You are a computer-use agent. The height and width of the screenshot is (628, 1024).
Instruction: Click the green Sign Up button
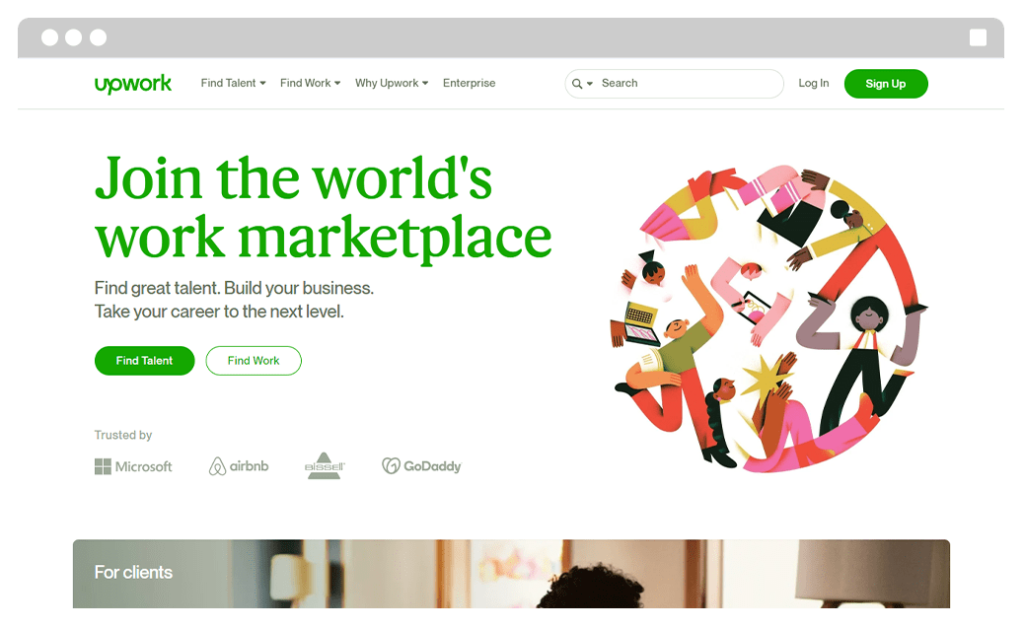click(886, 84)
